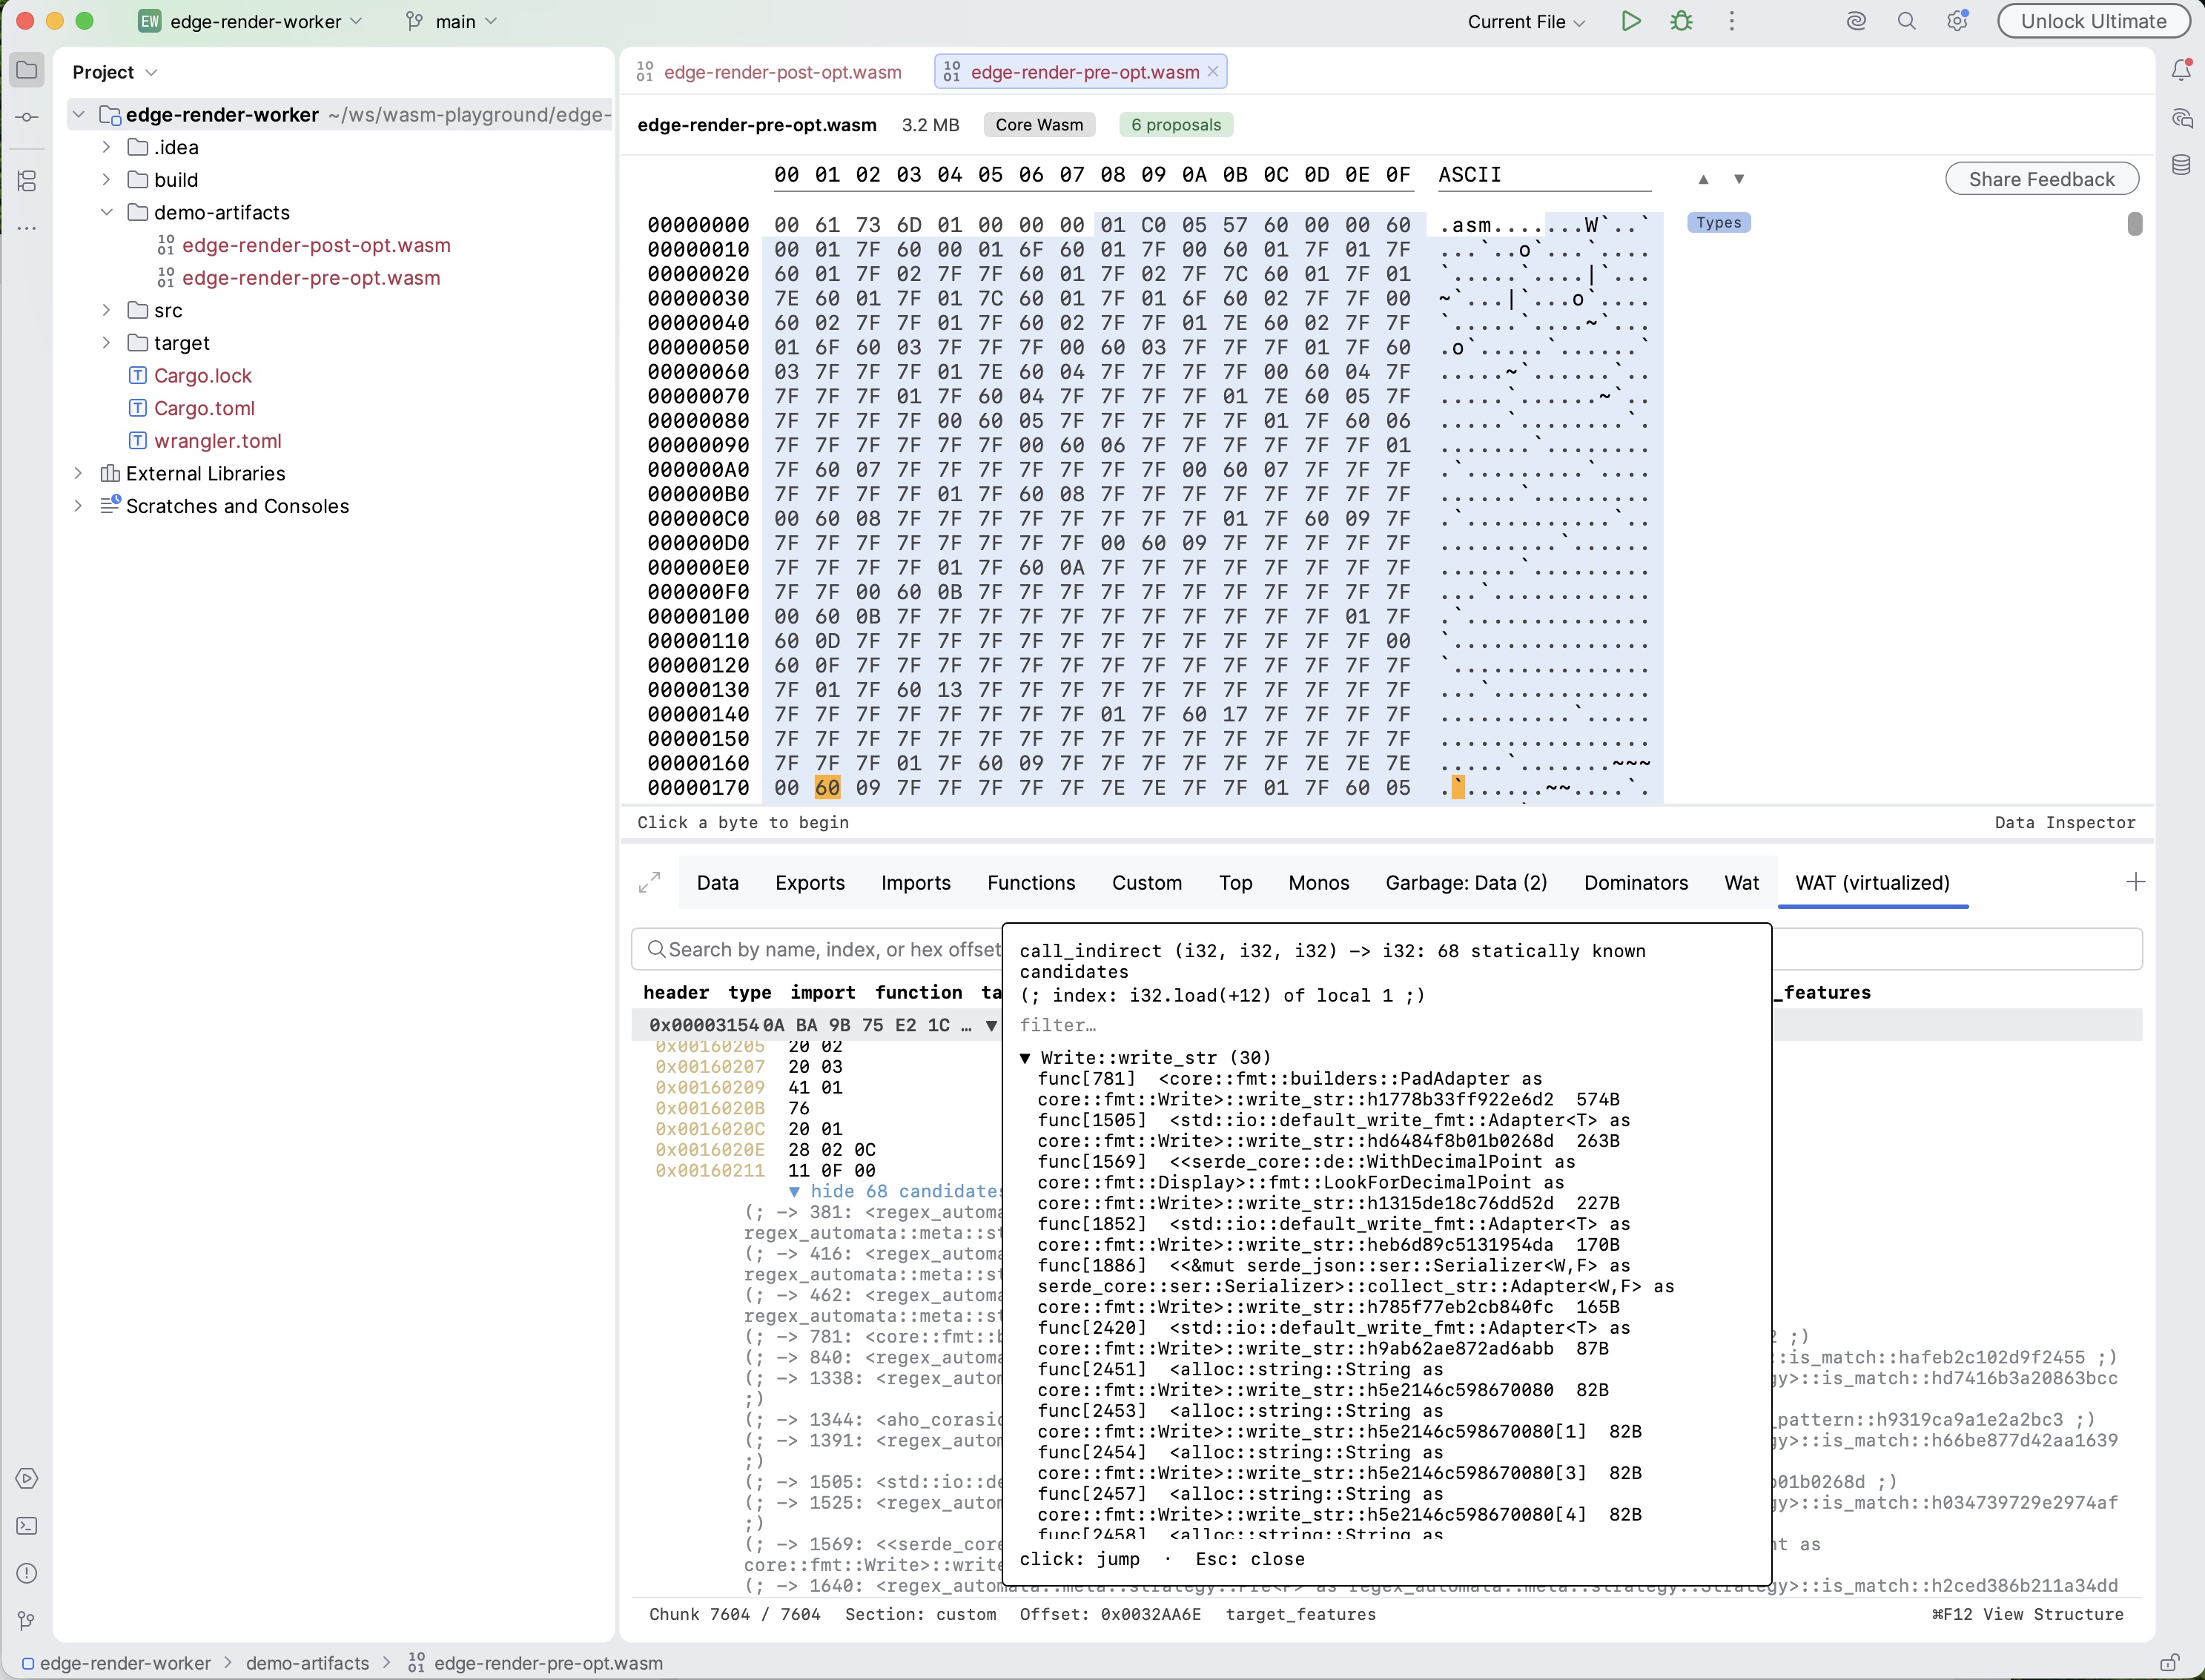Expand the build folder
Image resolution: width=2205 pixels, height=1680 pixels.
point(106,180)
